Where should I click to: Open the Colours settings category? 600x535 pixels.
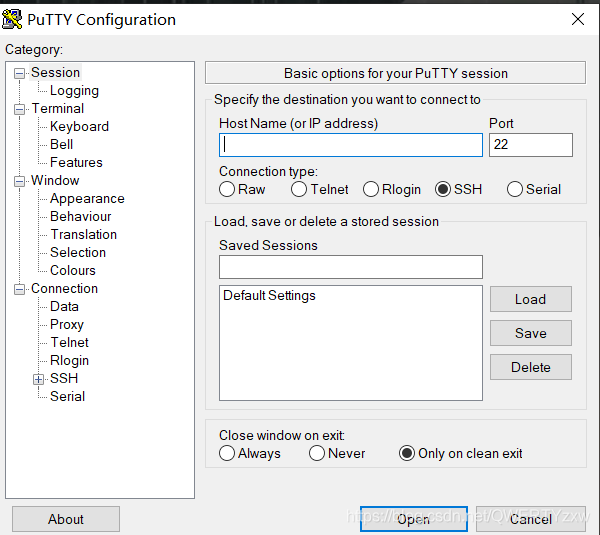coord(73,270)
